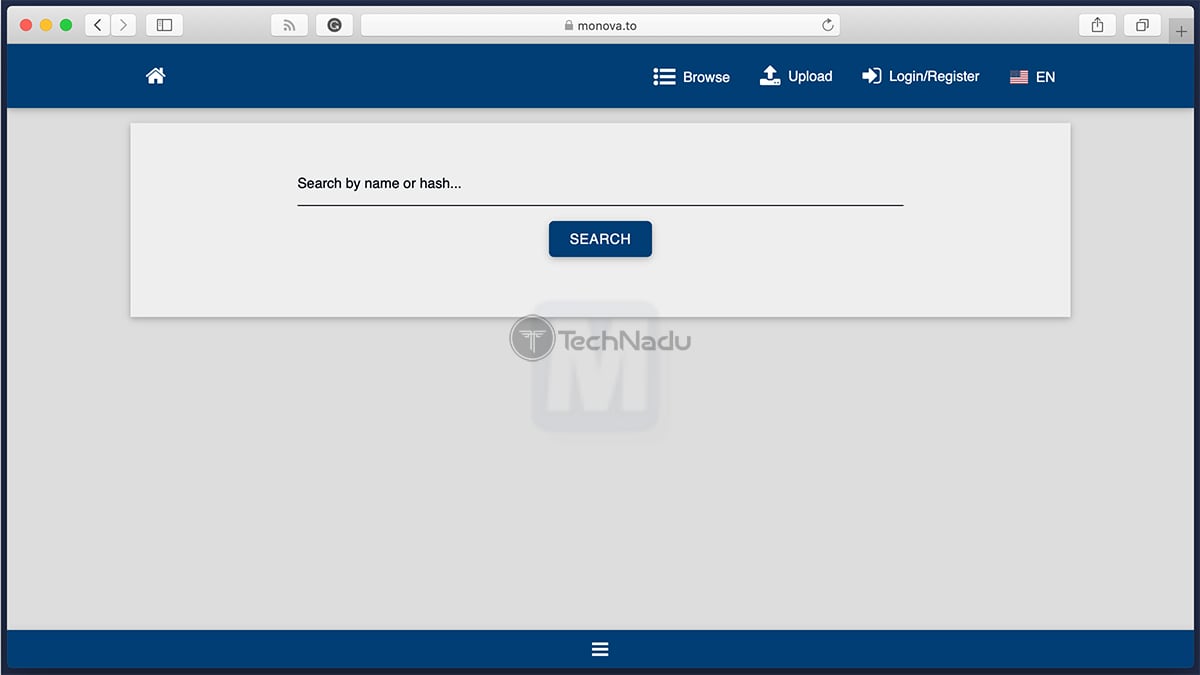Click the green fullscreen window button
Screen dimensions: 1200x675
(66, 25)
